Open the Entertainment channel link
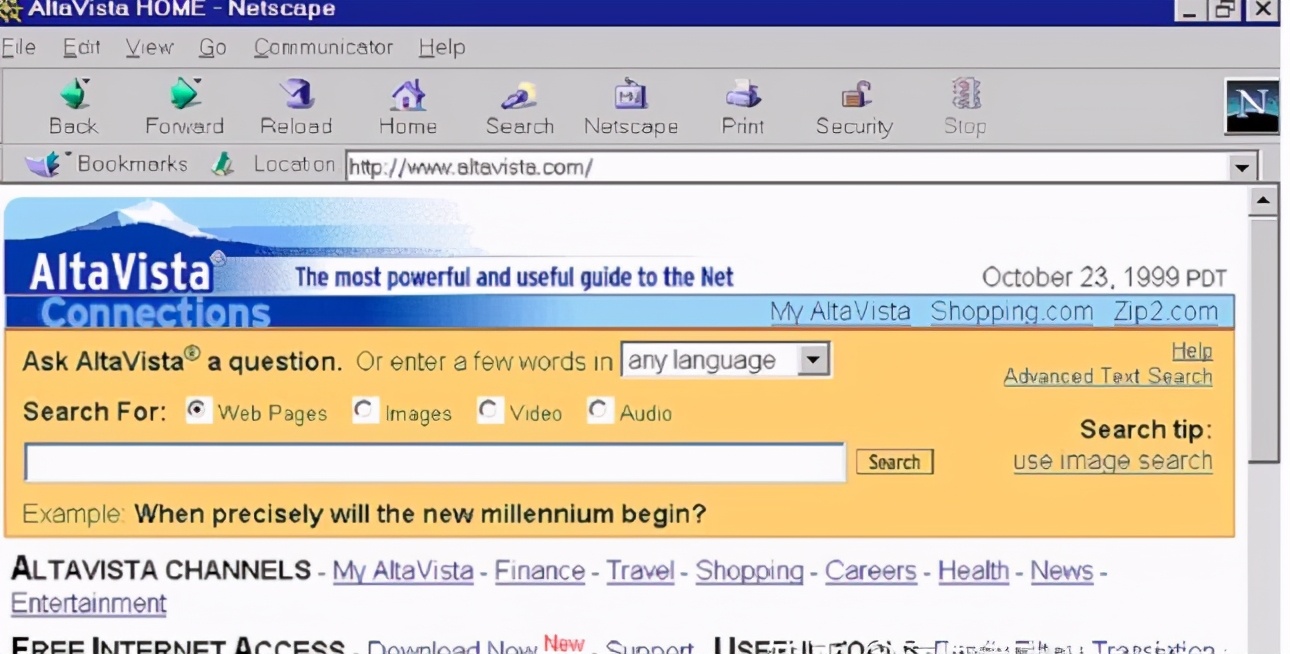Screen dimensions: 1290x654 [89, 604]
